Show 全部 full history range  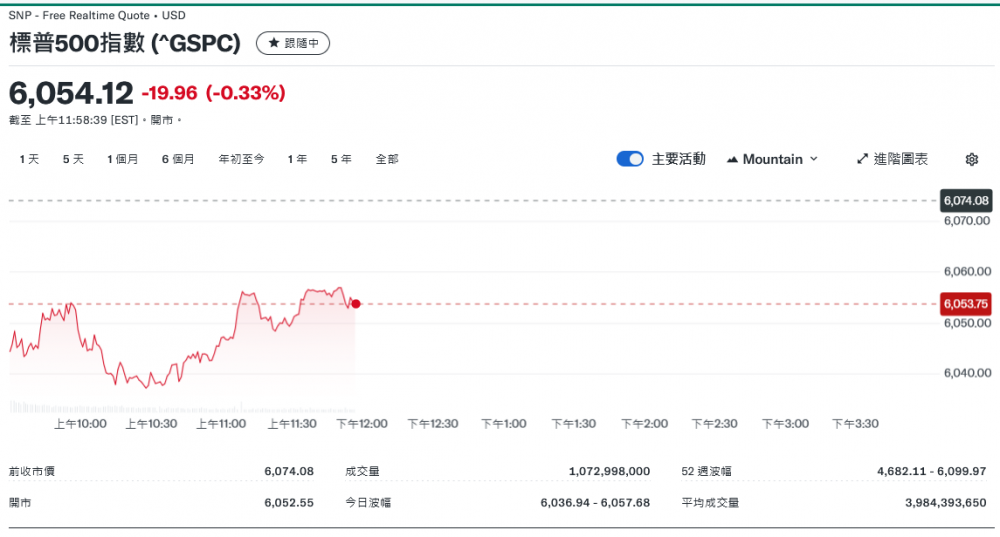[x=387, y=159]
